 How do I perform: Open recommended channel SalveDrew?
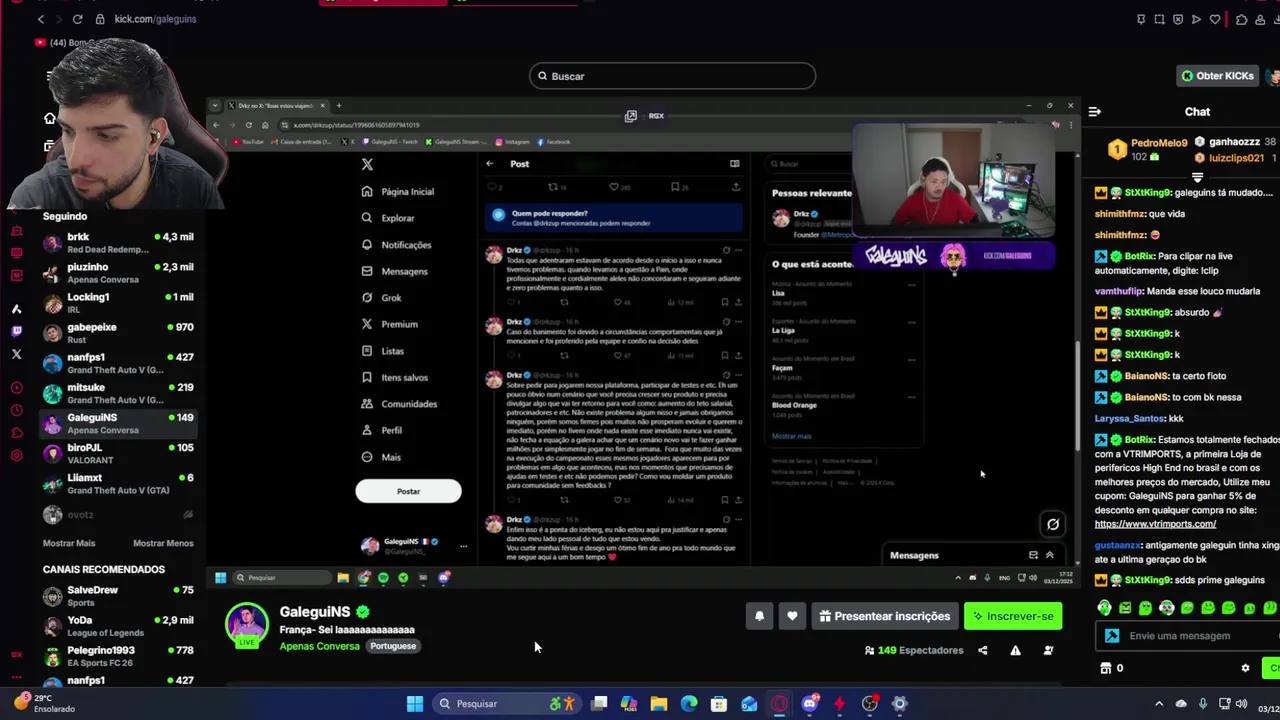pyautogui.click(x=119, y=596)
